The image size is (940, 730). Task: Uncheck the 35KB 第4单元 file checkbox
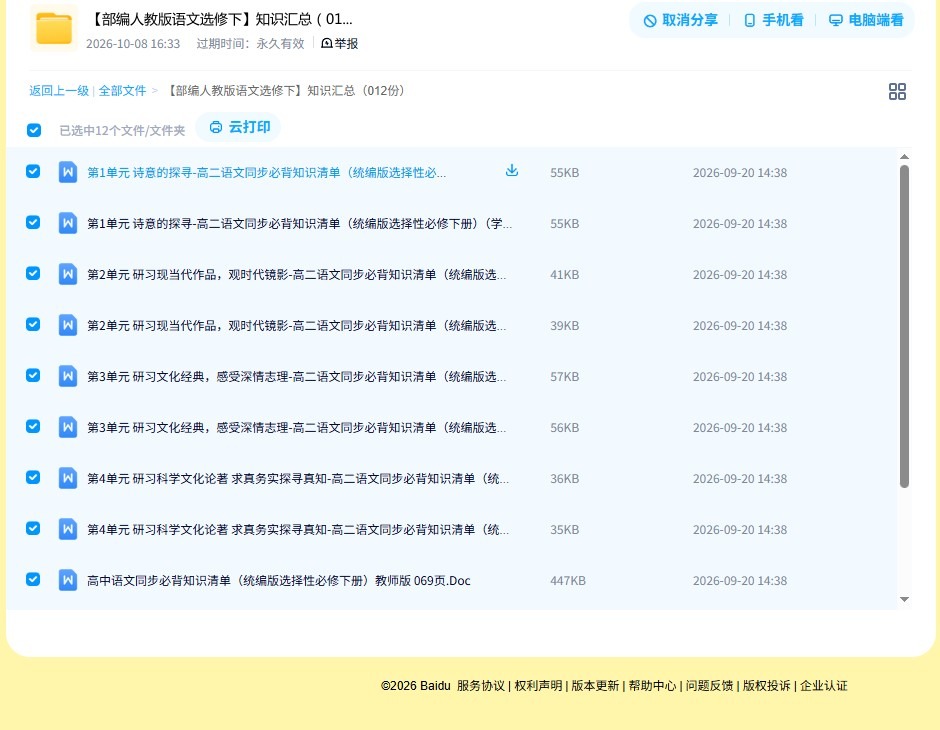coord(33,528)
